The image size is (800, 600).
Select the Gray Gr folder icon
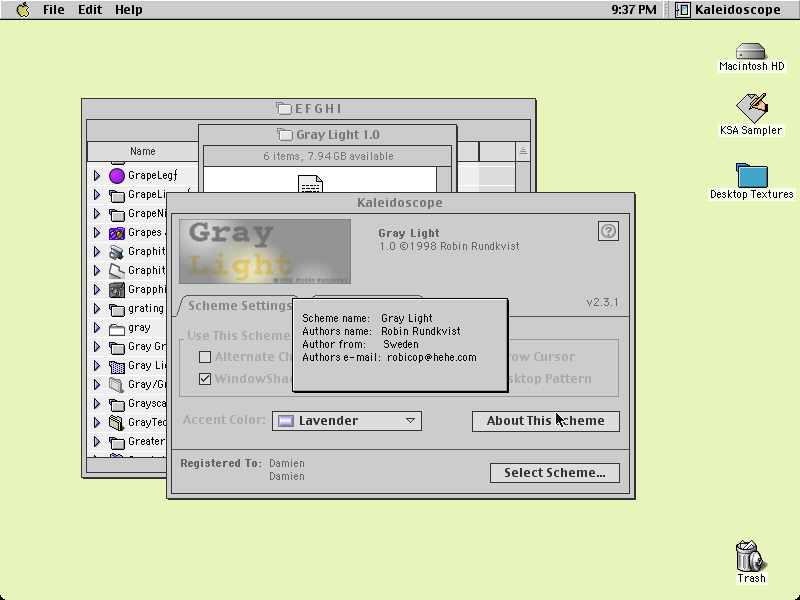[x=117, y=347]
